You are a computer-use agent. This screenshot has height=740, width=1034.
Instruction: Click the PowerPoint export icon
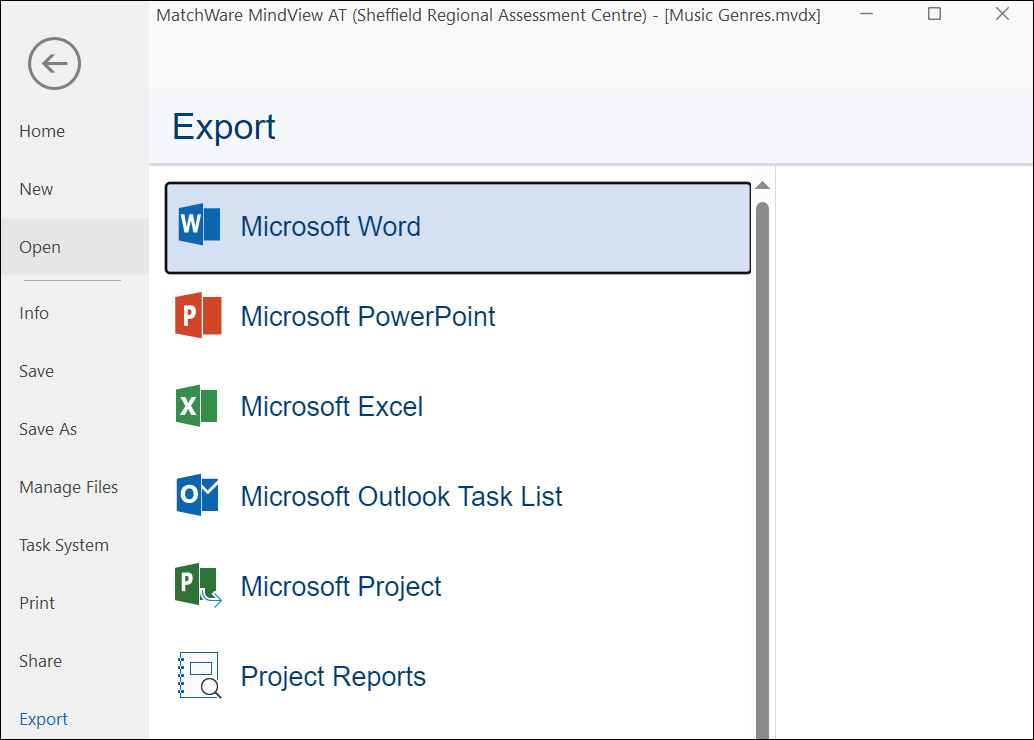(198, 316)
